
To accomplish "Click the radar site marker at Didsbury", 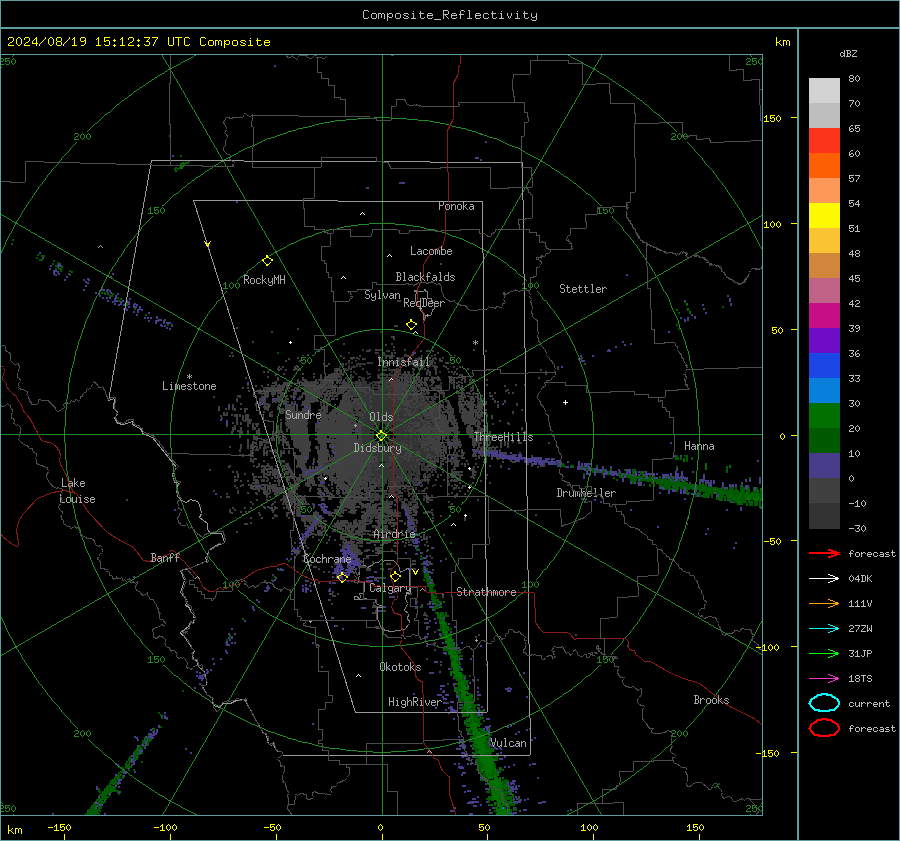I will (x=382, y=436).
